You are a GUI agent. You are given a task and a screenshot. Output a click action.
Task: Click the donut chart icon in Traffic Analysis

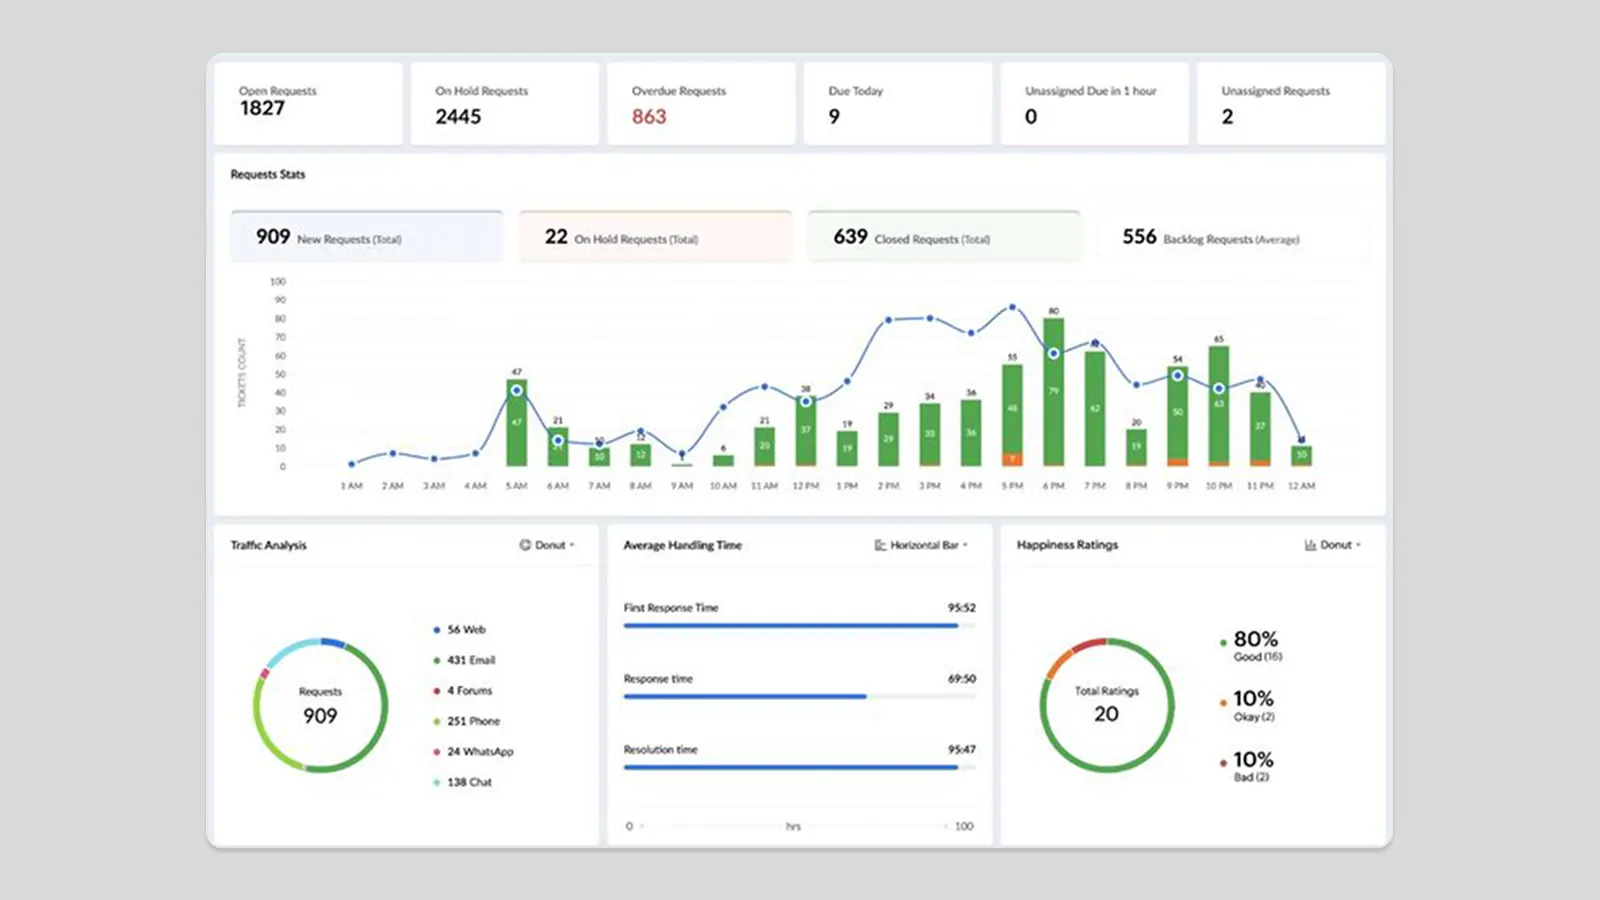point(524,545)
